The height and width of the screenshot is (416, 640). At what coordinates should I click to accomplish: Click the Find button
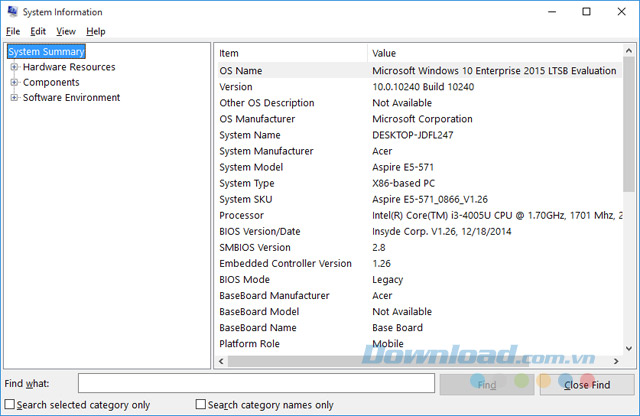[487, 384]
